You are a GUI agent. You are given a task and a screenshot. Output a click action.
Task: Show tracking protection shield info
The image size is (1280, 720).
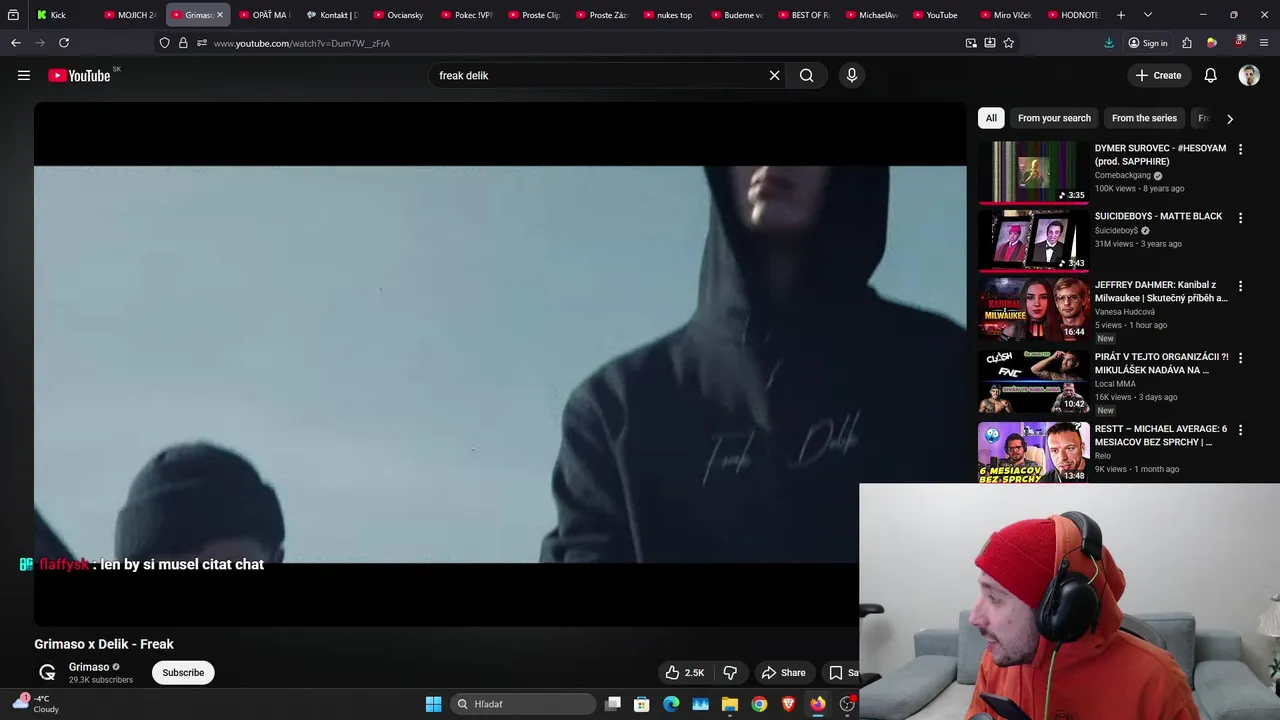tap(164, 43)
